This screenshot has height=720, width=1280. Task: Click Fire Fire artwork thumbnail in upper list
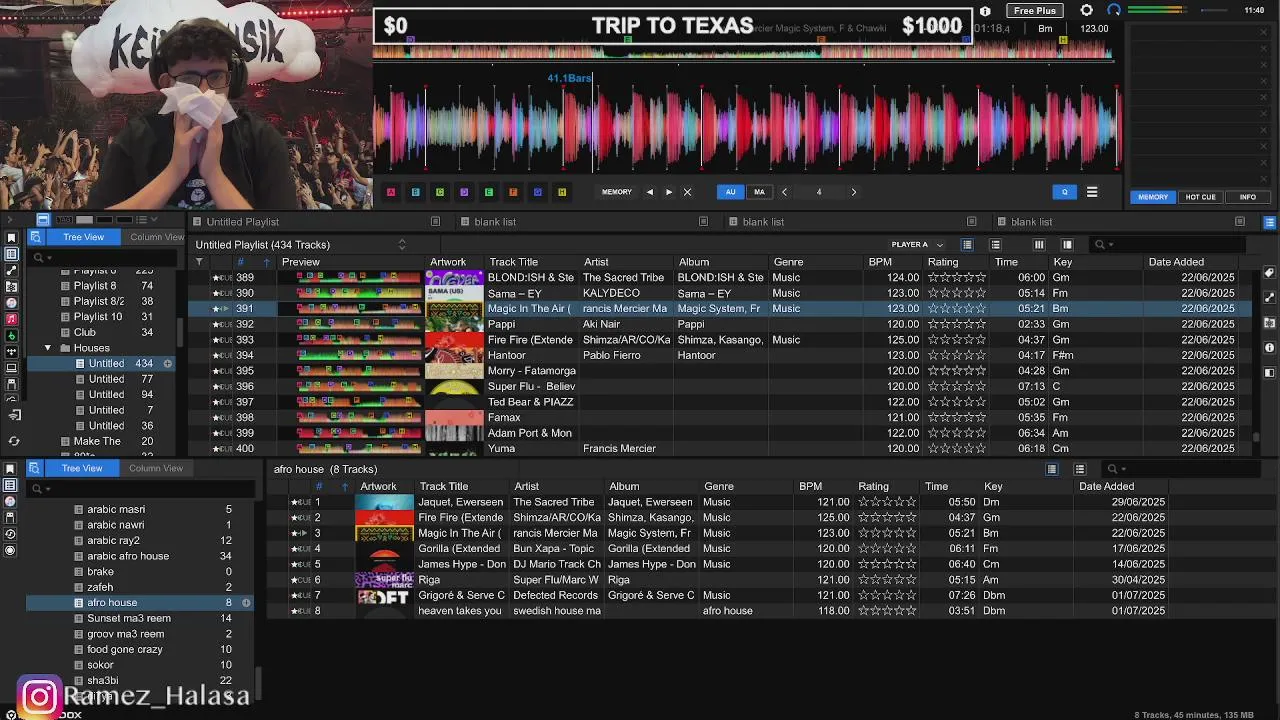tap(454, 340)
